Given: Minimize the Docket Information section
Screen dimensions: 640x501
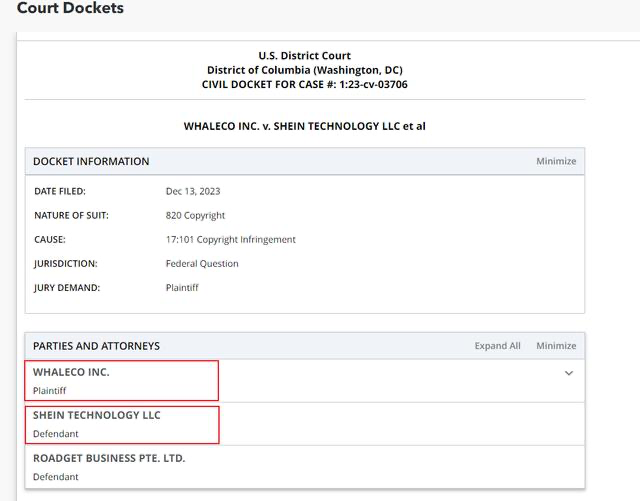Looking at the screenshot, I should point(555,161).
